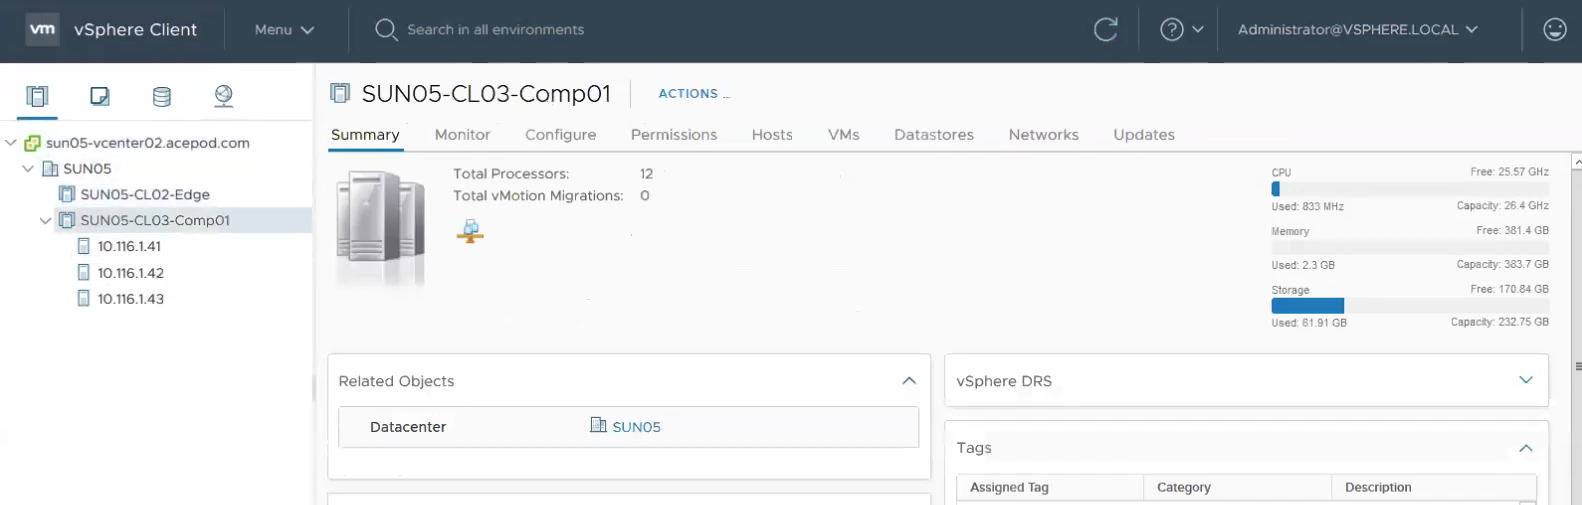The width and height of the screenshot is (1582, 505).
Task: Open the Menu dropdown
Action: pos(284,30)
